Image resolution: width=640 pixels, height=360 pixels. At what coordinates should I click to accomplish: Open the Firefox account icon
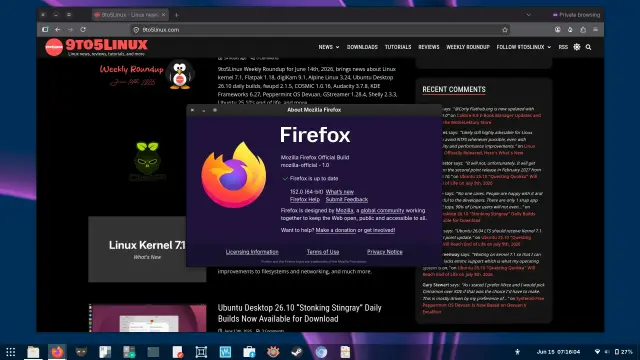tap(558, 30)
